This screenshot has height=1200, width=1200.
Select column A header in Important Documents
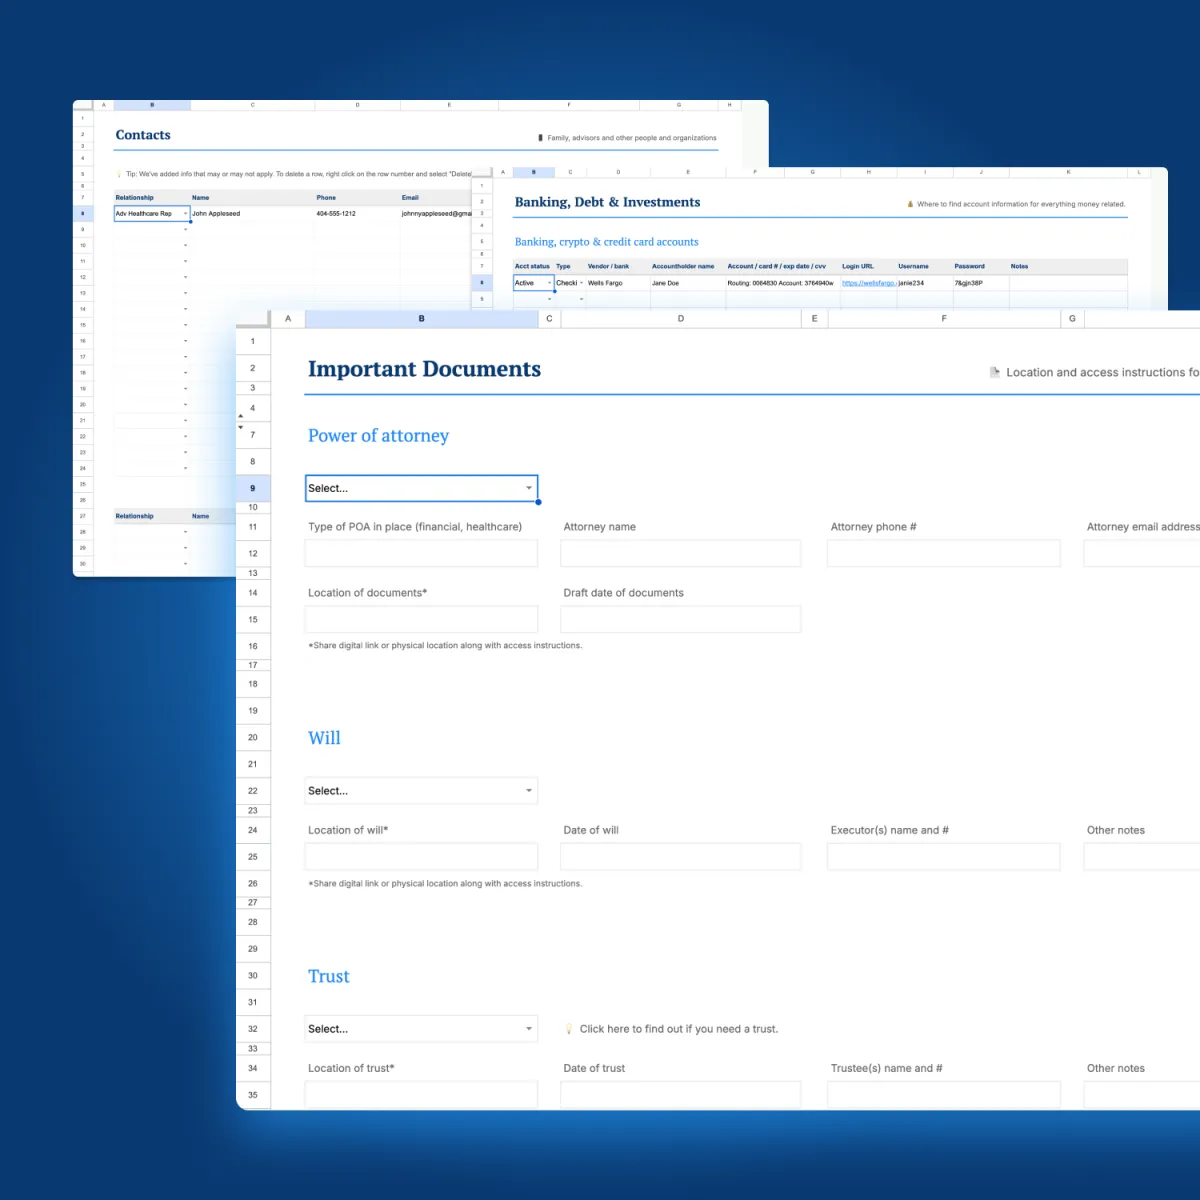tap(288, 319)
